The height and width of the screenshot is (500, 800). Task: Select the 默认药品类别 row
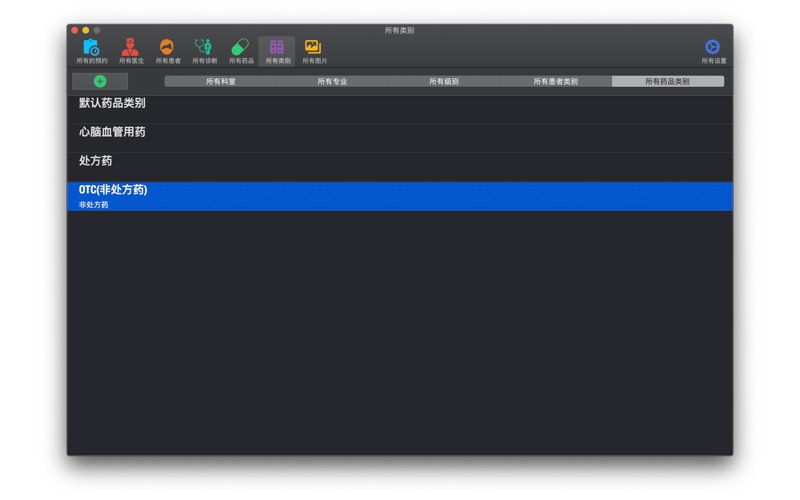click(x=400, y=109)
